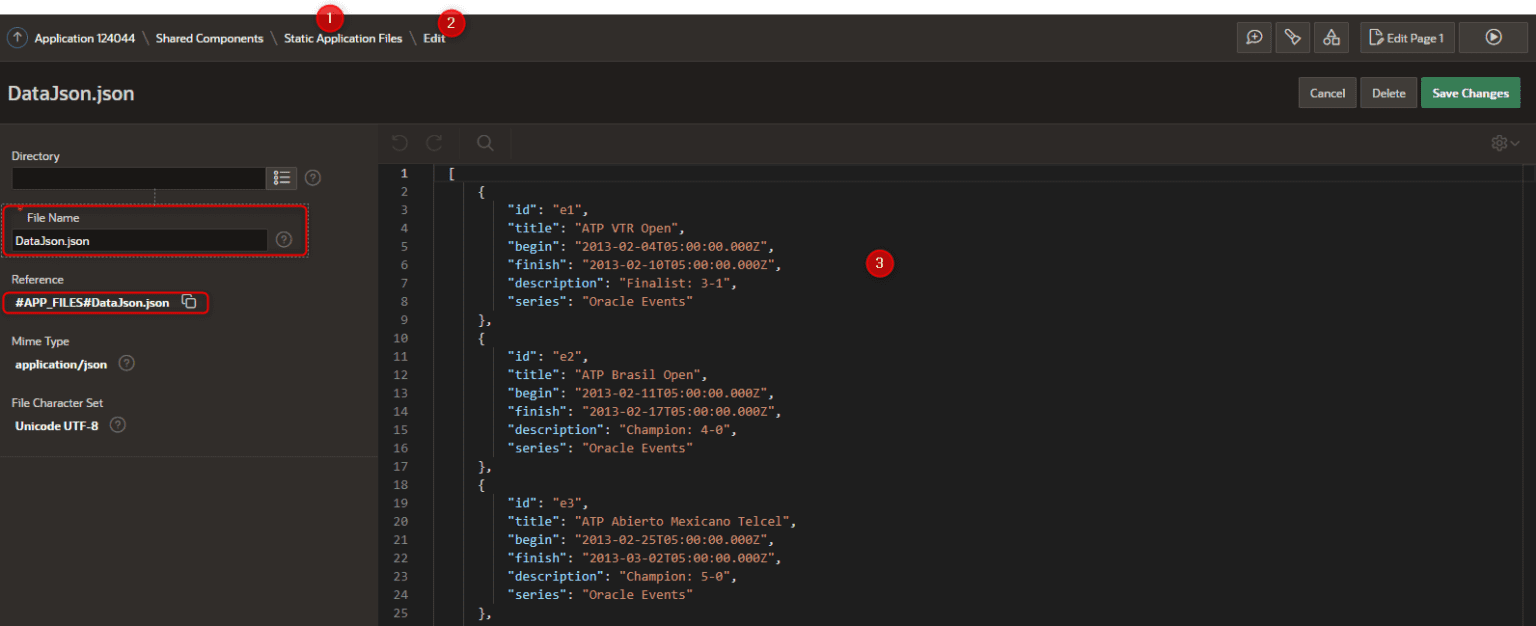Image resolution: width=1536 pixels, height=626 pixels.
Task: Save changes to DataJson.json
Action: click(1470, 92)
